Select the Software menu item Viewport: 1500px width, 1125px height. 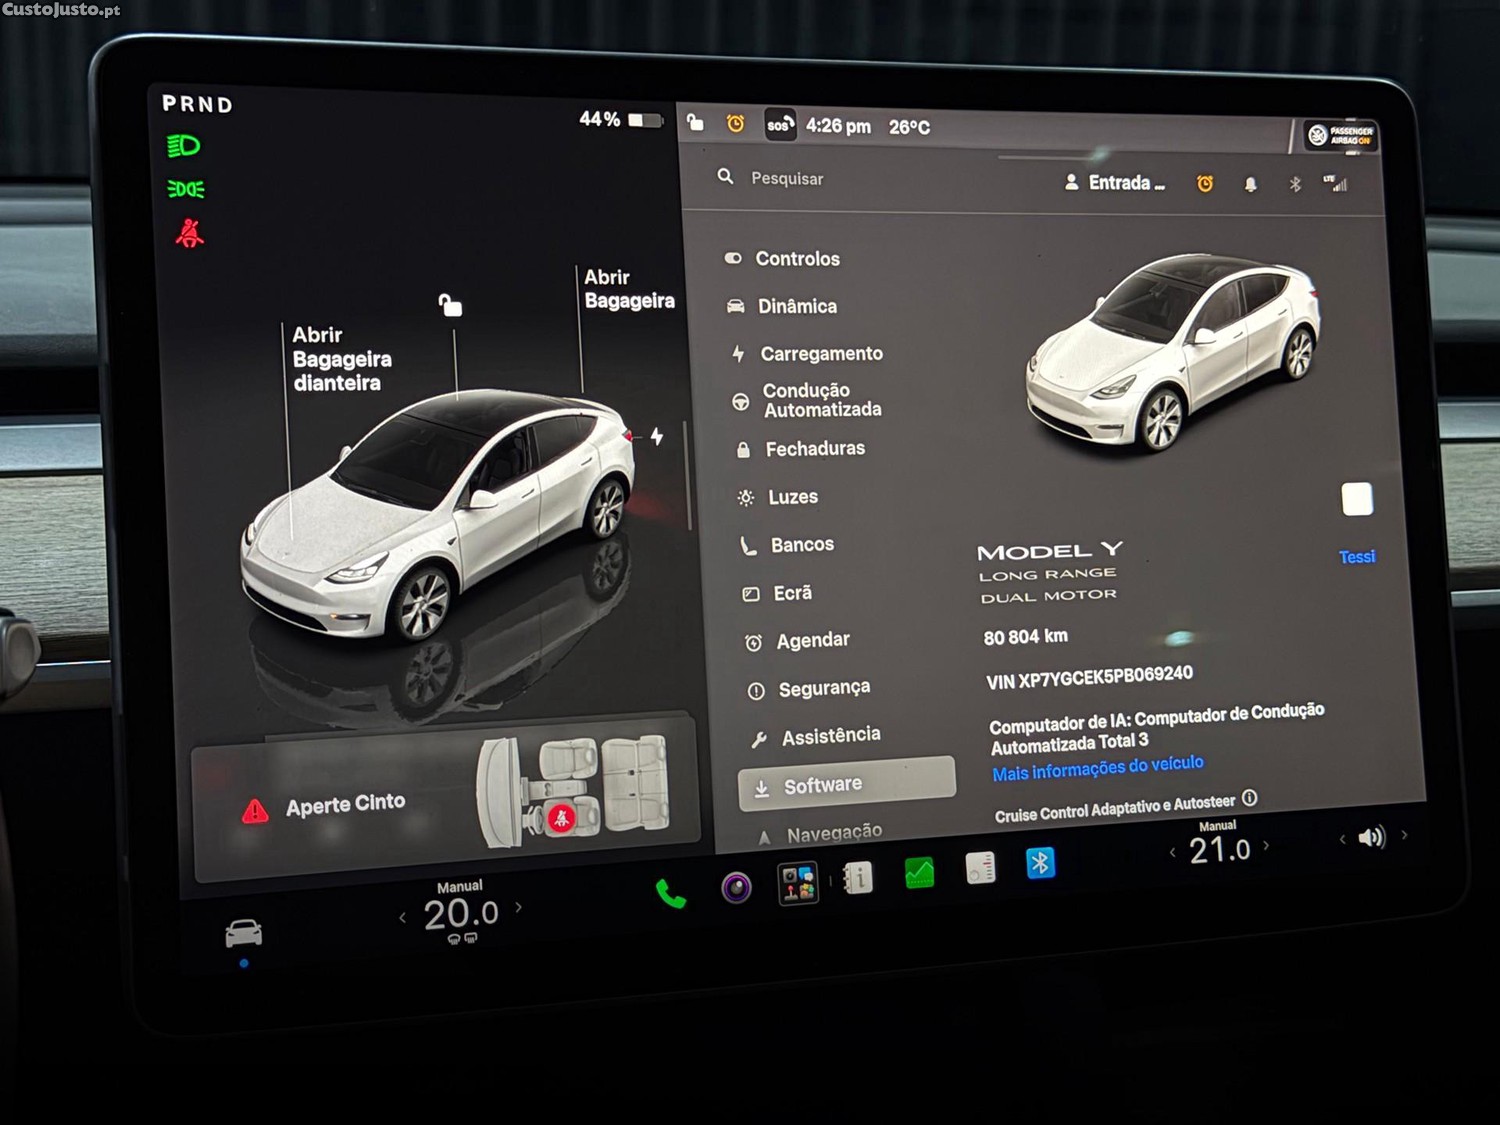point(846,784)
